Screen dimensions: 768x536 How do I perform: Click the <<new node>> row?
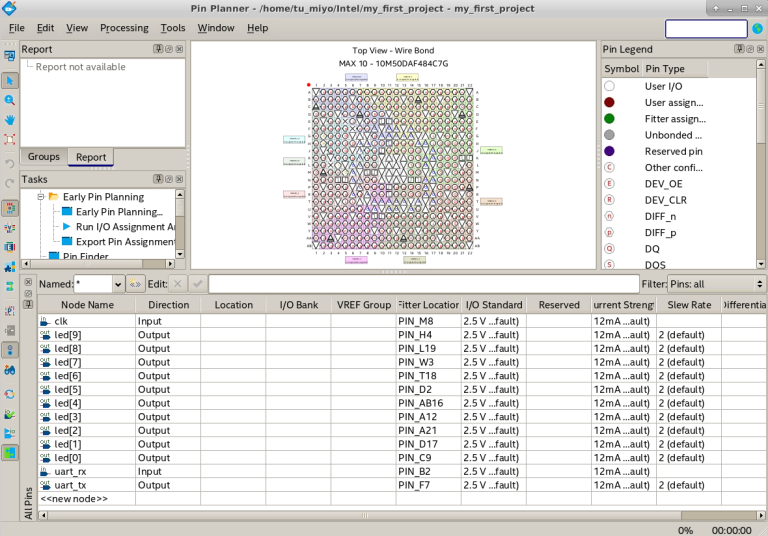click(74, 498)
